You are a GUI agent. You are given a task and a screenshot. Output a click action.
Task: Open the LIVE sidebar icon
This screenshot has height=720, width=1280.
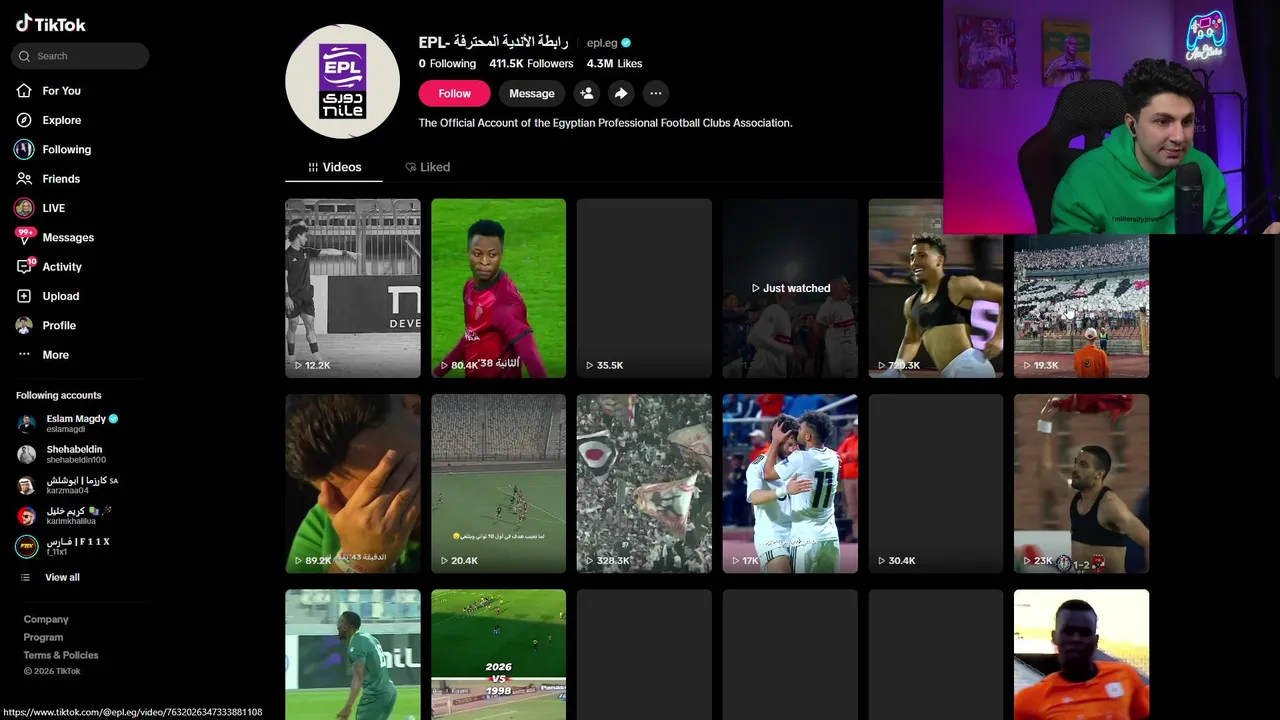click(24, 208)
